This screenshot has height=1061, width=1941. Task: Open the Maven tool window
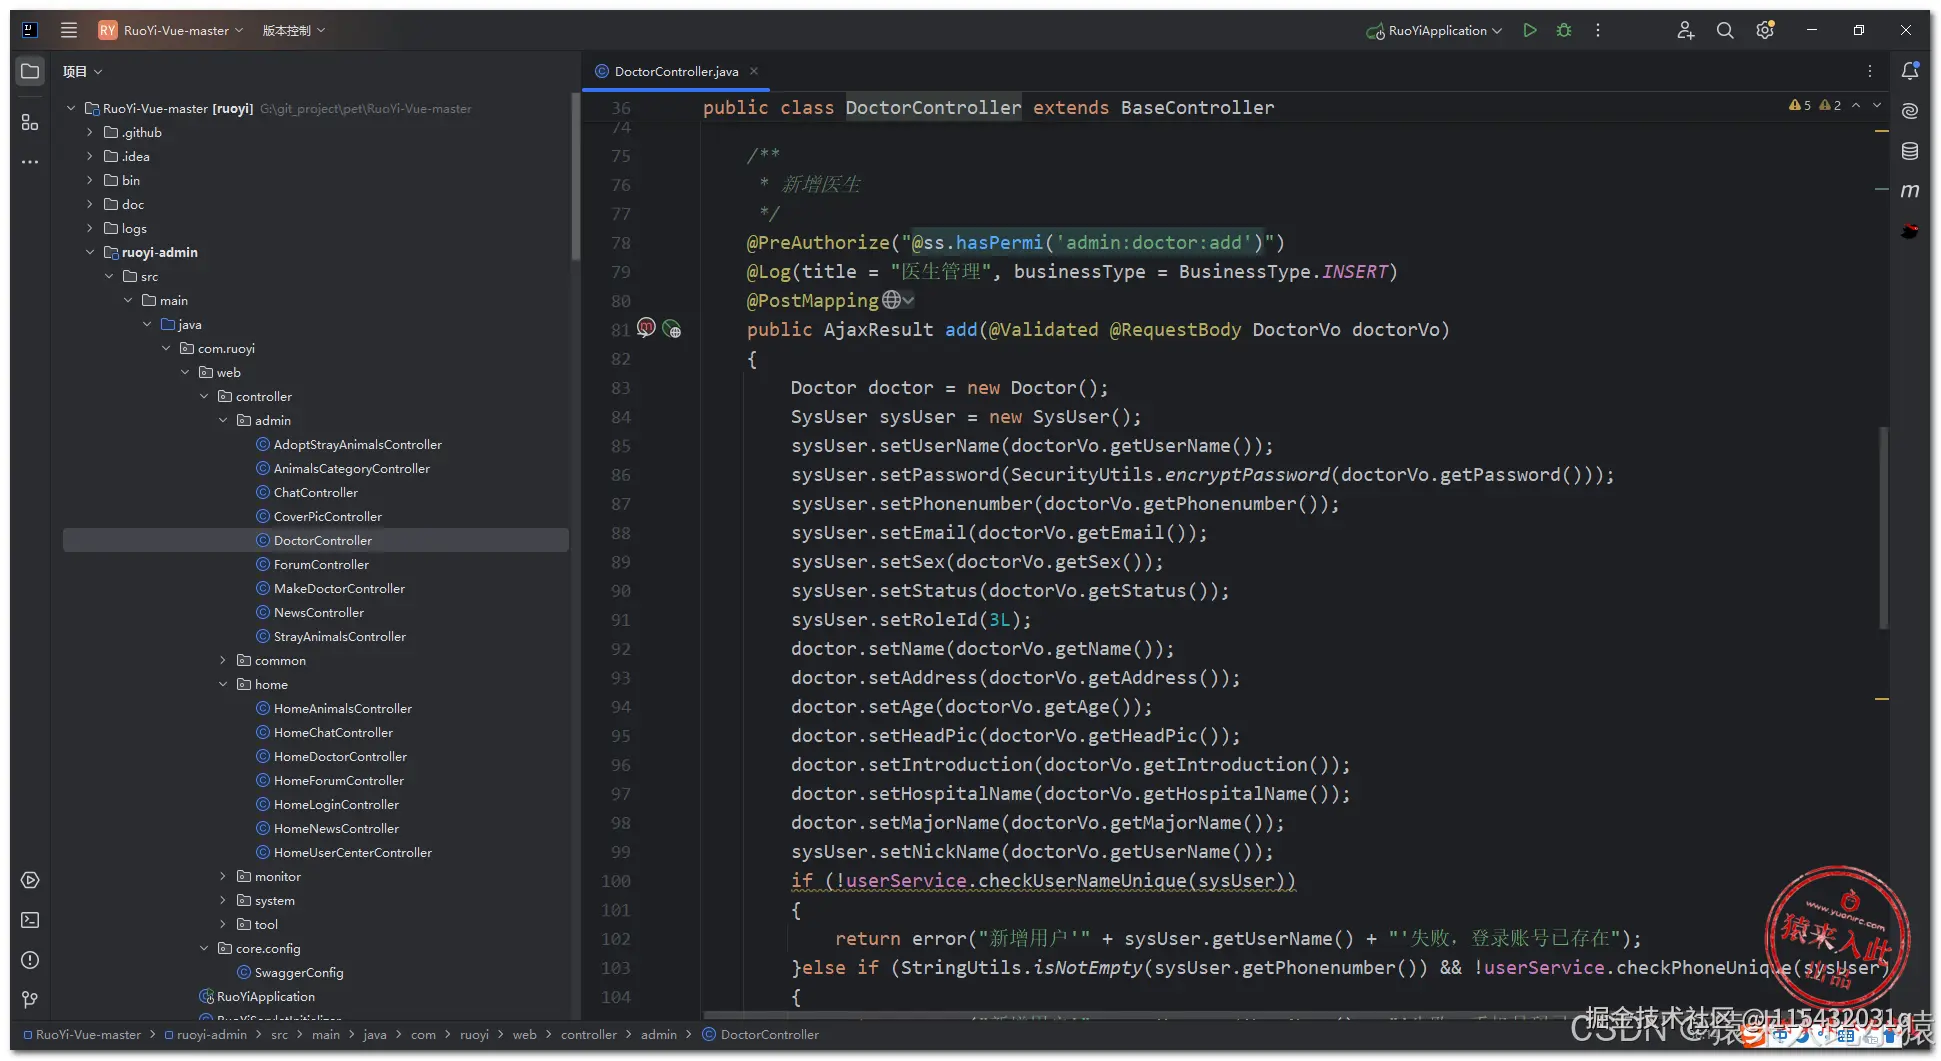[1910, 190]
